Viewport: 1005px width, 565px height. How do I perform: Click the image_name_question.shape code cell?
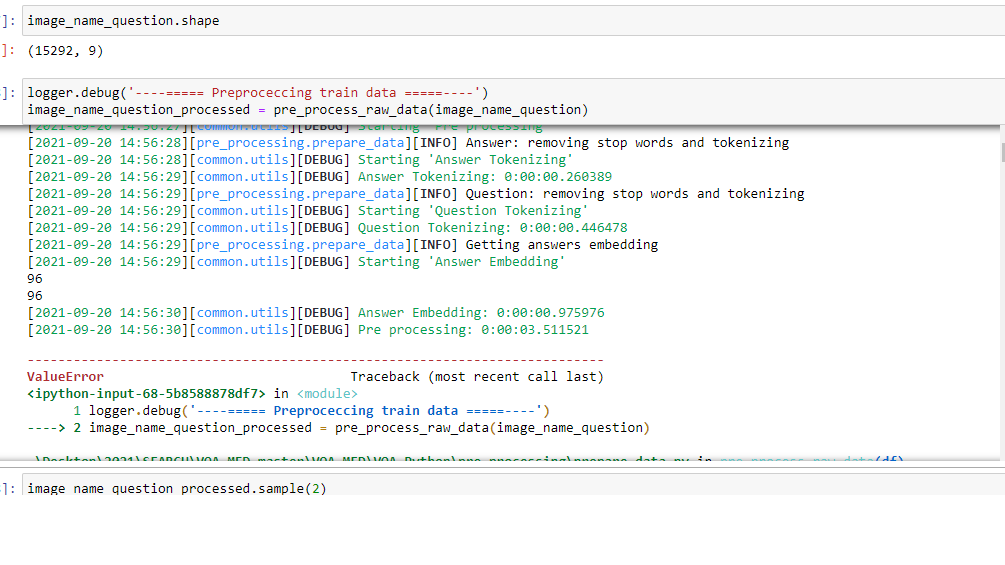pyautogui.click(x=513, y=20)
